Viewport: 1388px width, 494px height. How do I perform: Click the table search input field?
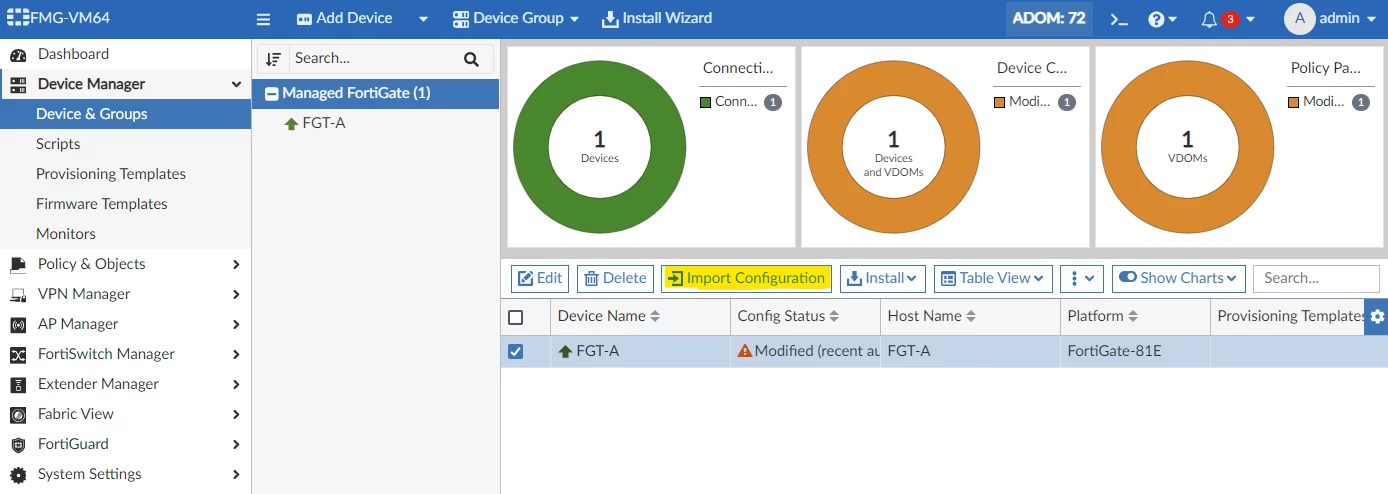click(x=1316, y=278)
